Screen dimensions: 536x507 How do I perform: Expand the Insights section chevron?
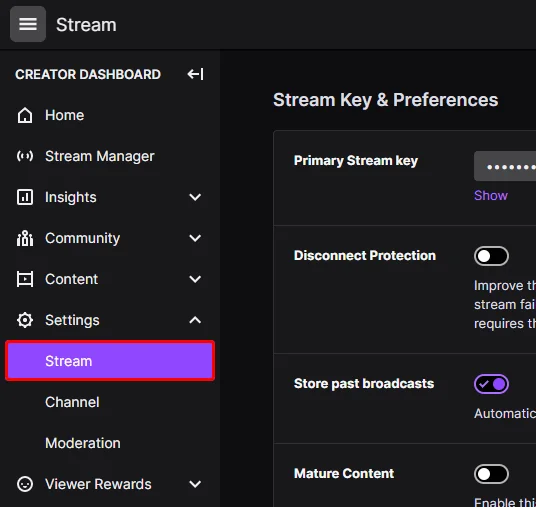pos(195,197)
